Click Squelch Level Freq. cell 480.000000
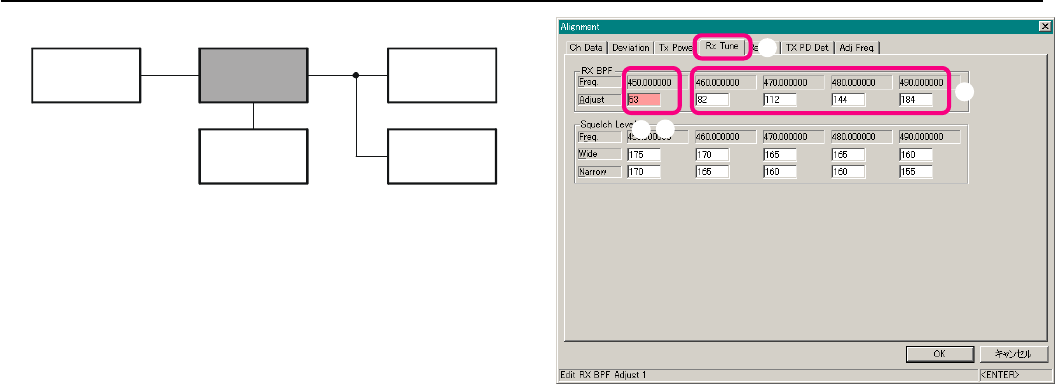The width and height of the screenshot is (1055, 384). tap(861, 137)
